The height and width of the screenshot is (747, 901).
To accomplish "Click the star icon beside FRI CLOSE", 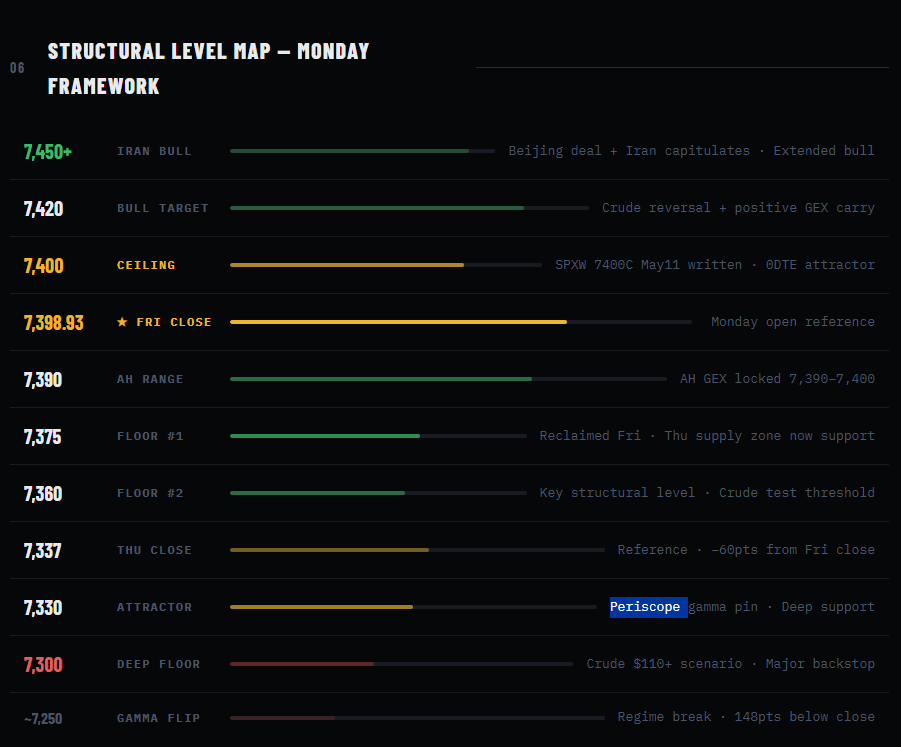I will point(122,322).
